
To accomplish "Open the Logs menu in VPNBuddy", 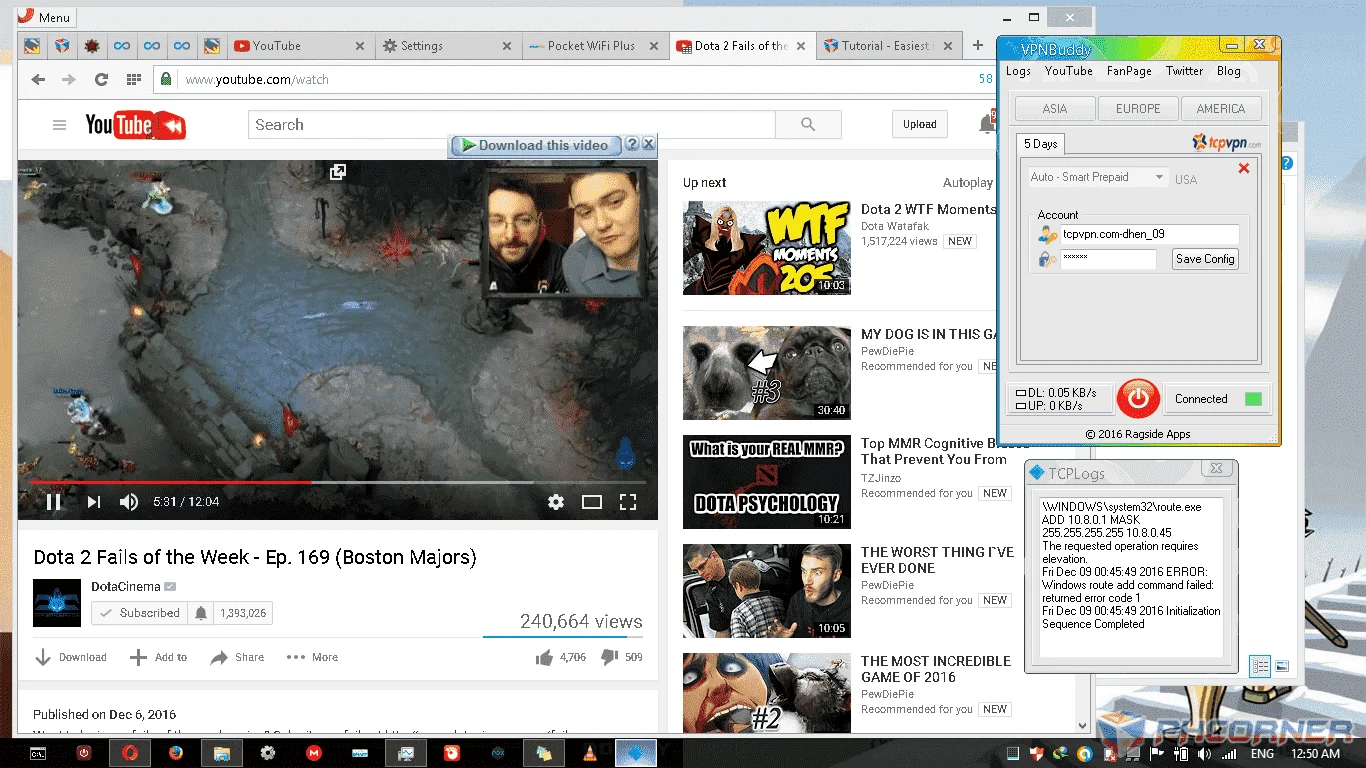I will [1018, 71].
